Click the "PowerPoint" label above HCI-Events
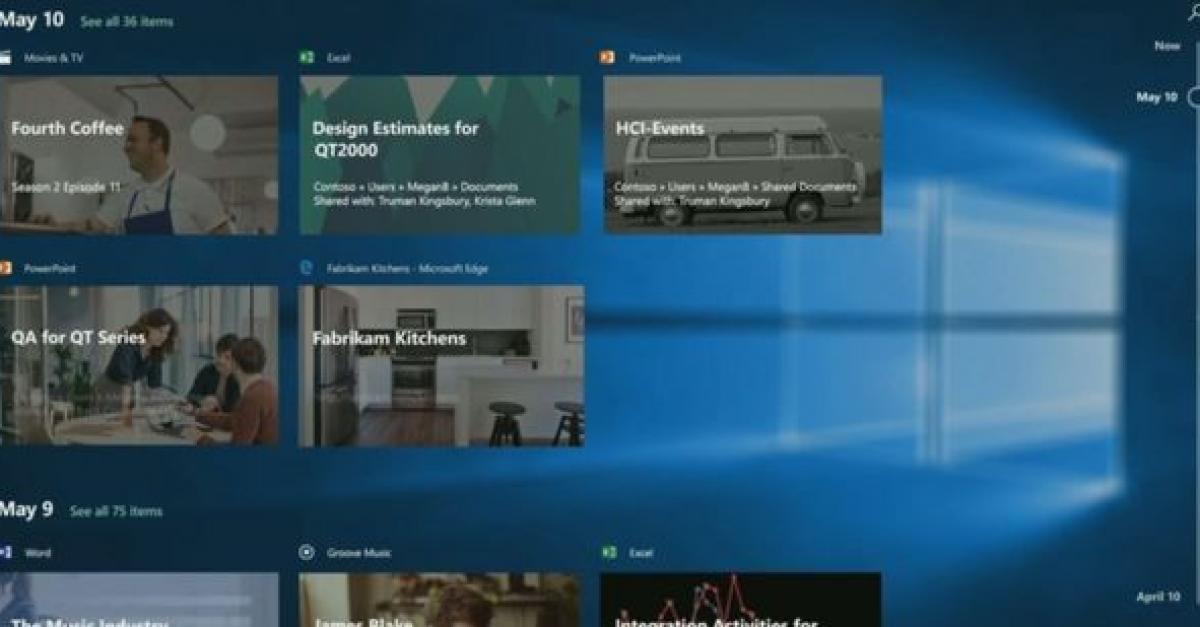The height and width of the screenshot is (627, 1200). pos(655,58)
